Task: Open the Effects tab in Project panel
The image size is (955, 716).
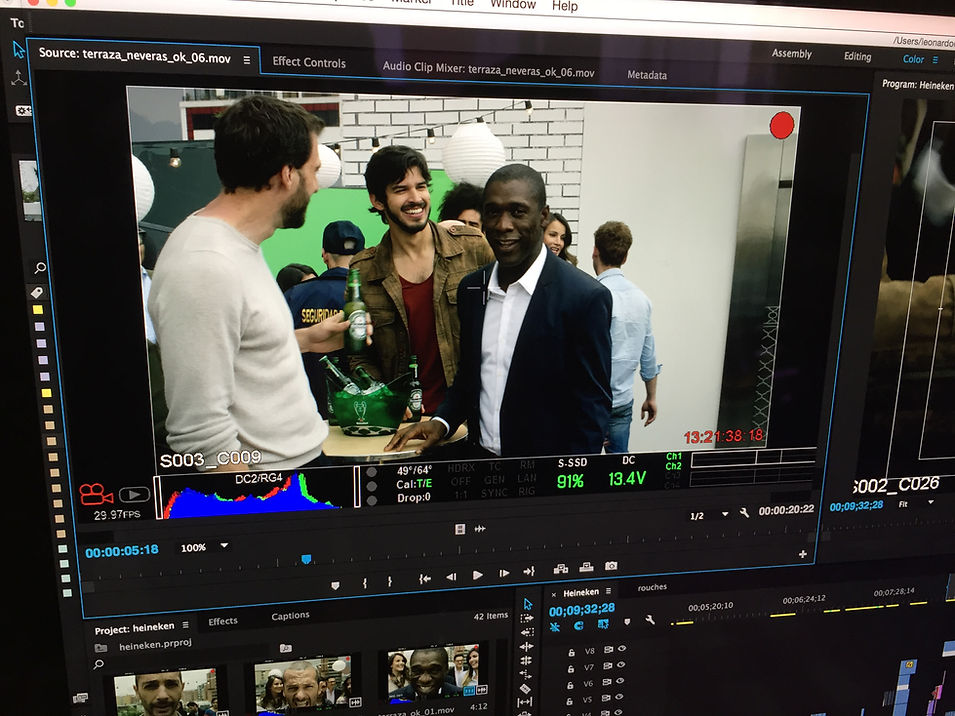Action: (x=223, y=621)
